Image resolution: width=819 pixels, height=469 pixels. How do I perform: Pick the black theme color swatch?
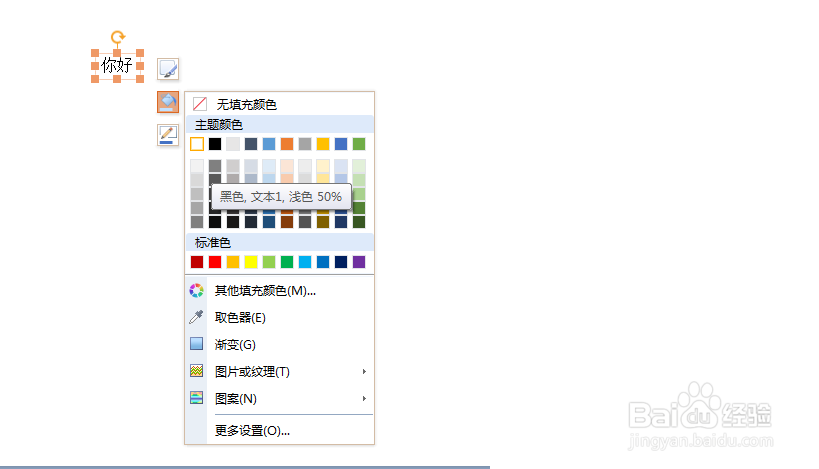tap(215, 144)
